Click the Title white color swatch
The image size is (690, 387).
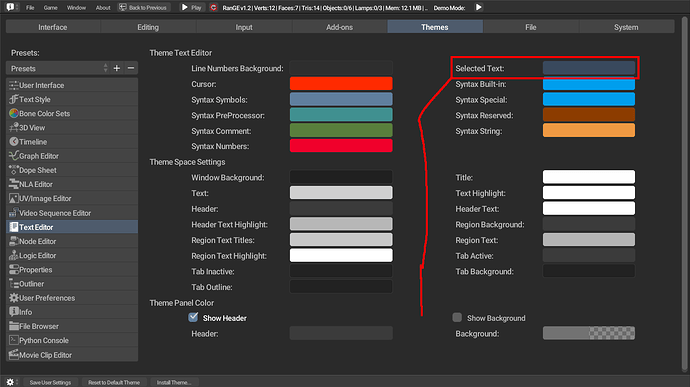coord(589,177)
